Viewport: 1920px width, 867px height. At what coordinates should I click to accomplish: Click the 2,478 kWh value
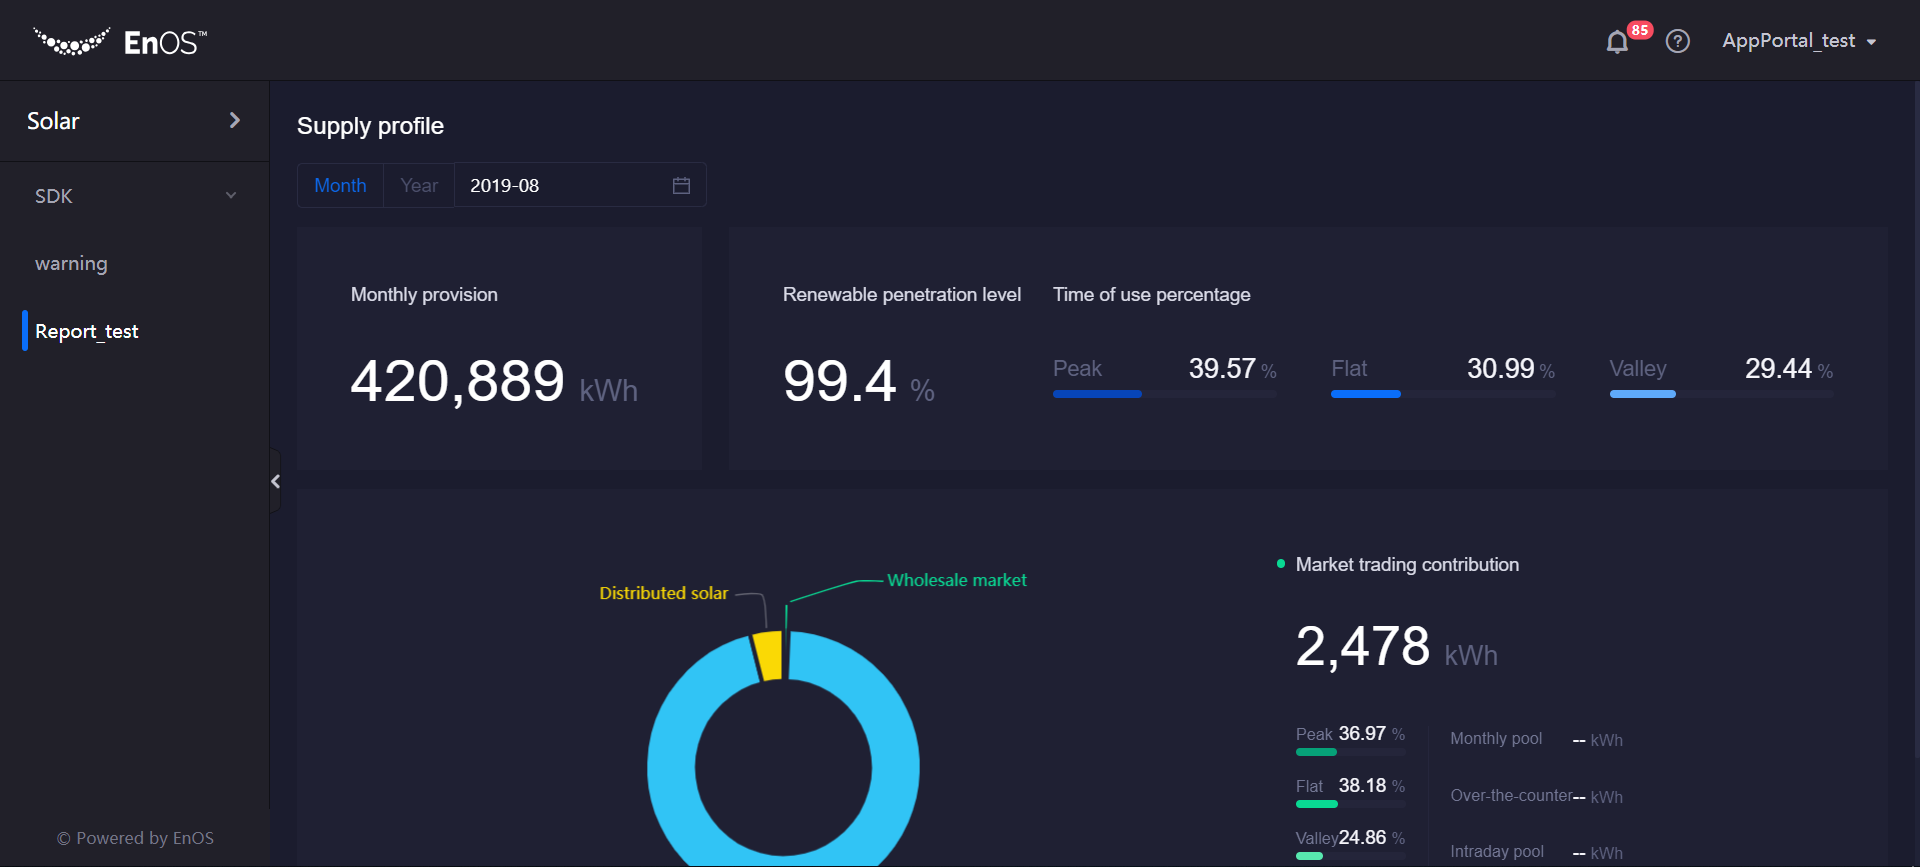(x=1397, y=646)
